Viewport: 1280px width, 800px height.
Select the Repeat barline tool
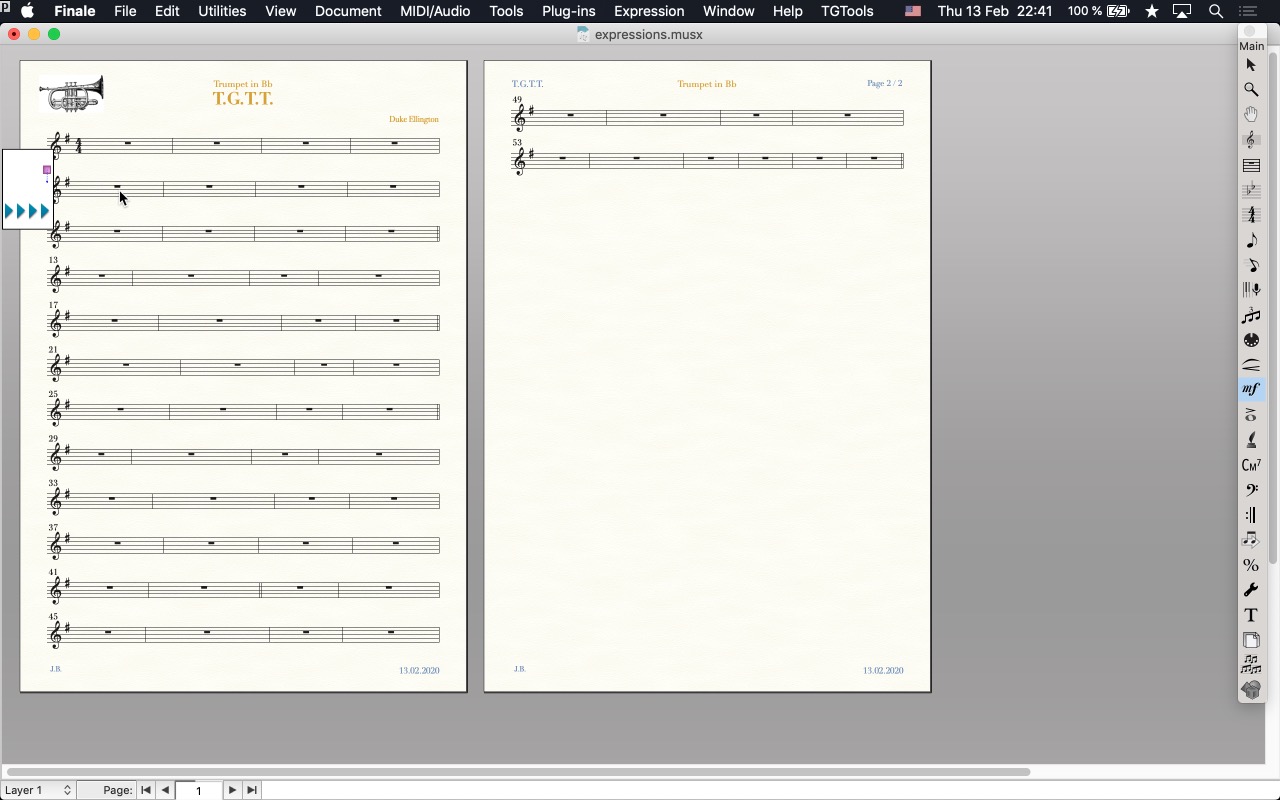pyautogui.click(x=1251, y=515)
